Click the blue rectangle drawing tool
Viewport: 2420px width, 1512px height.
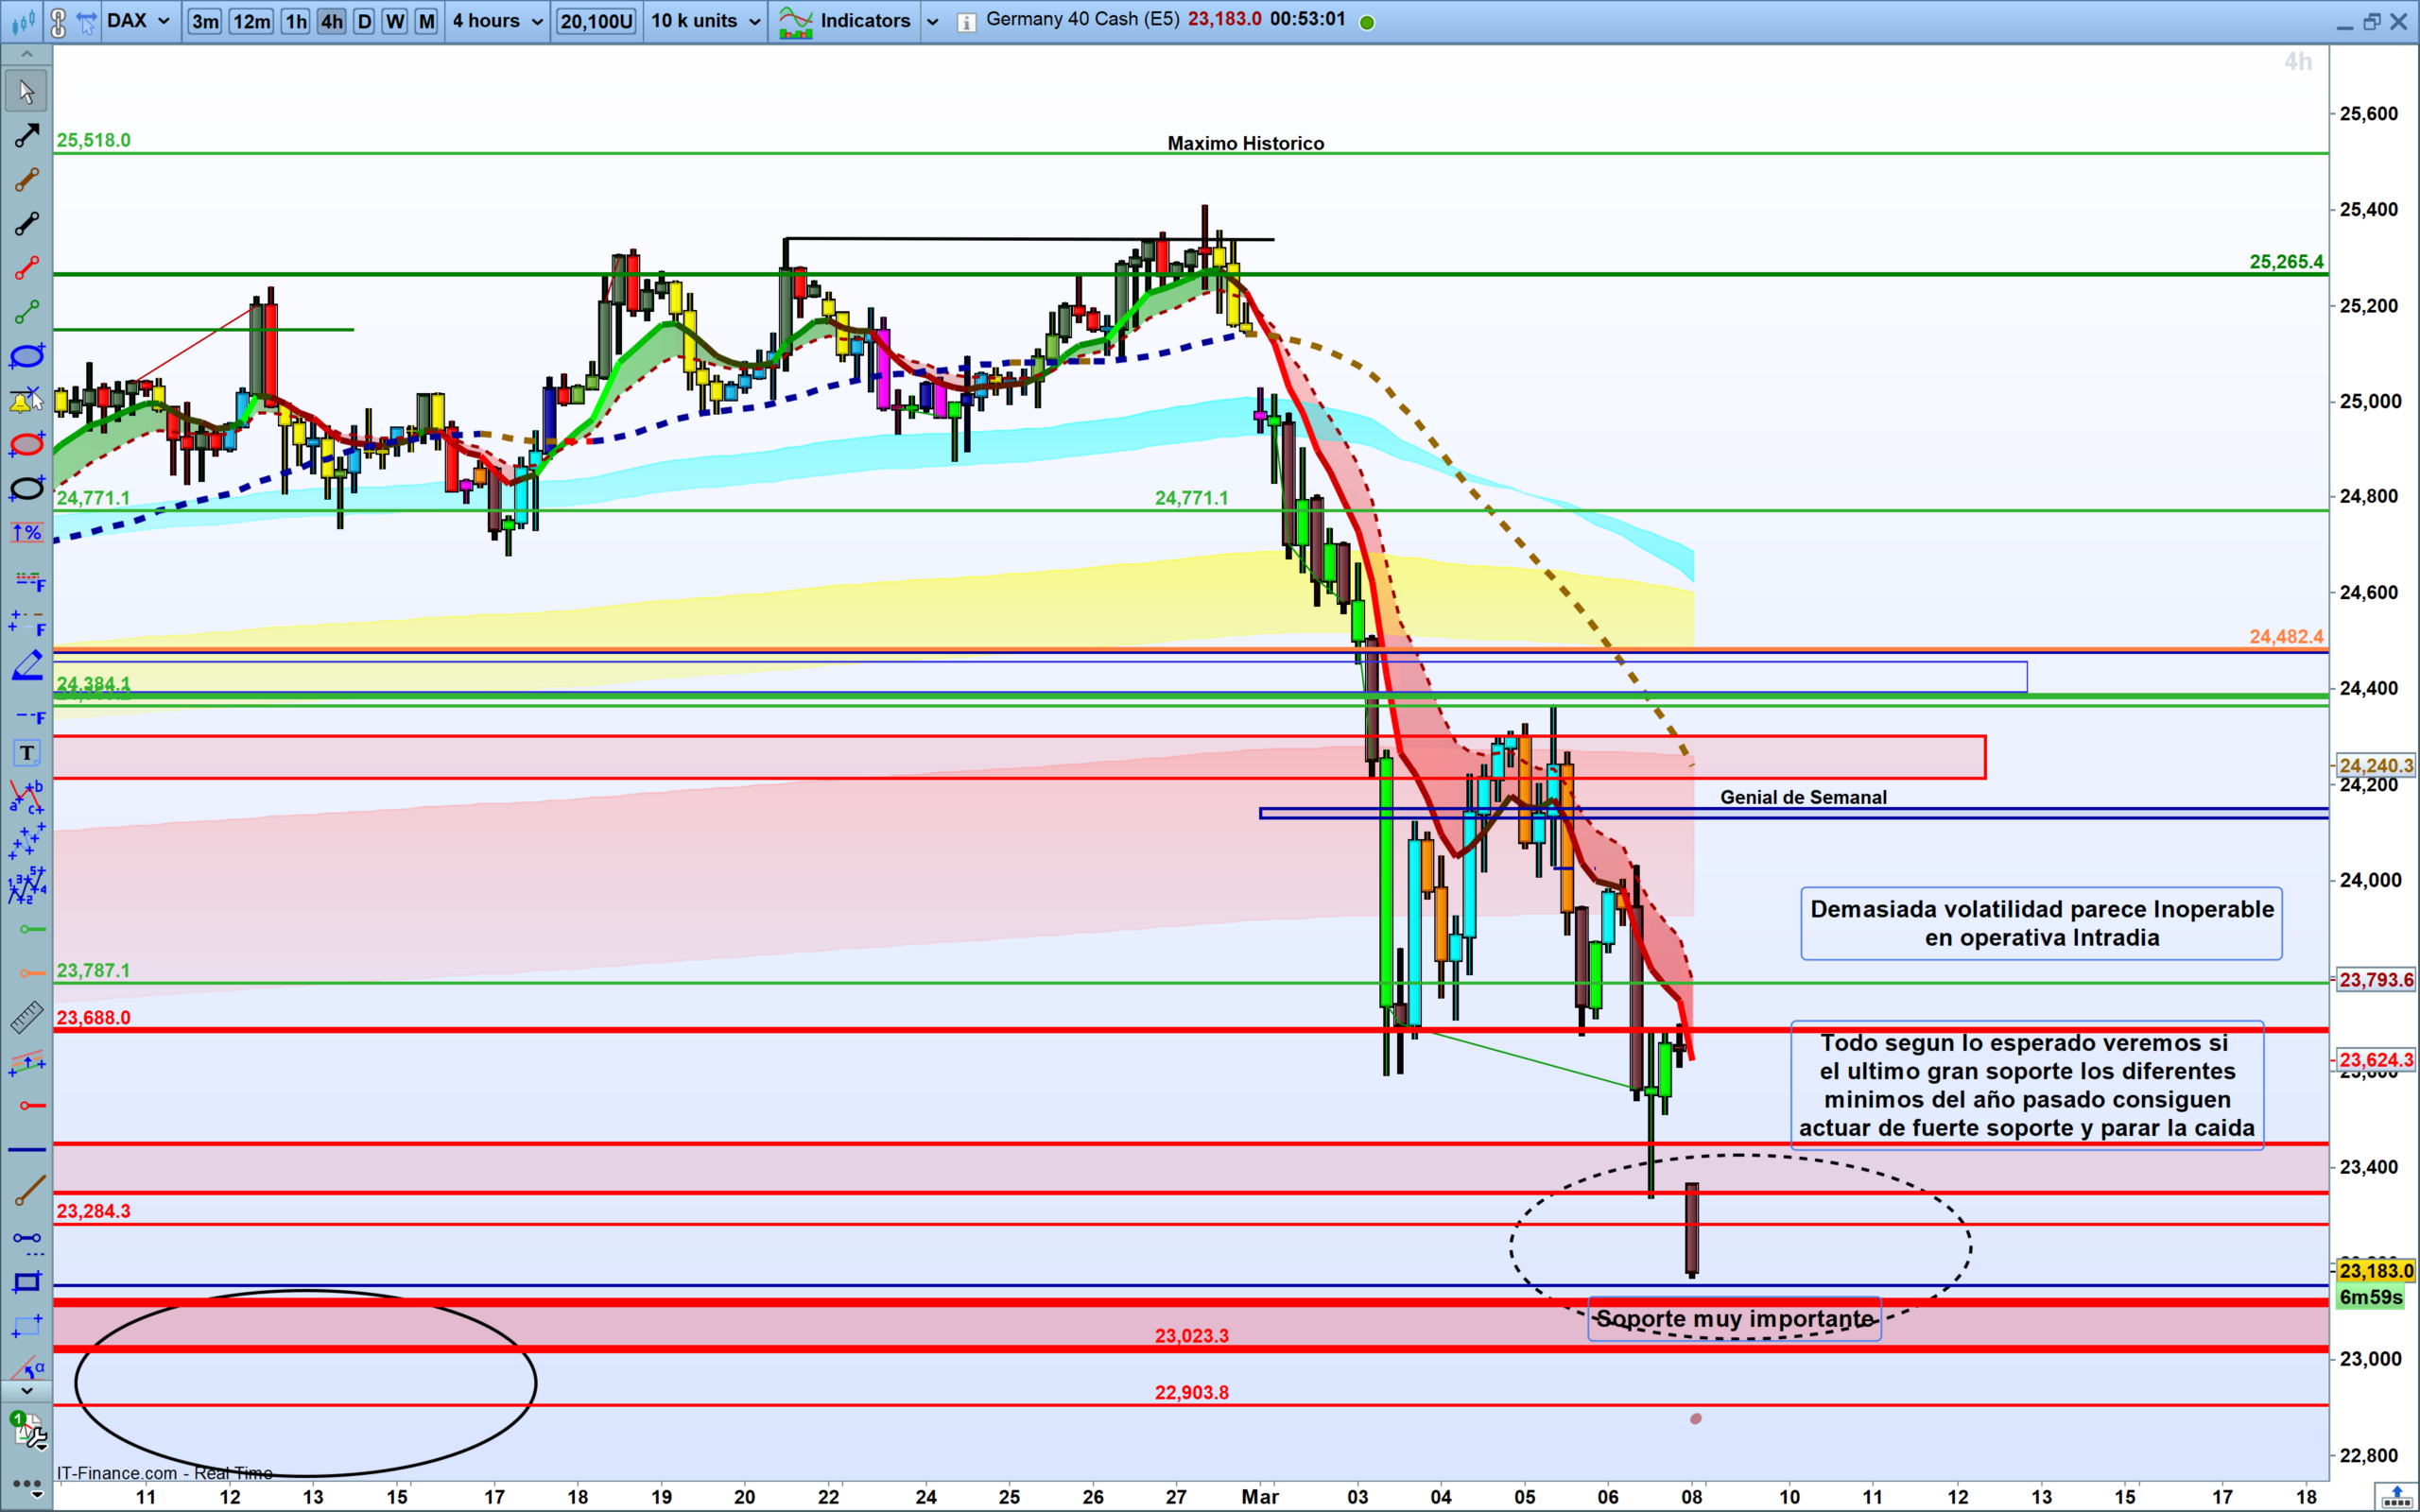pyautogui.click(x=27, y=1282)
